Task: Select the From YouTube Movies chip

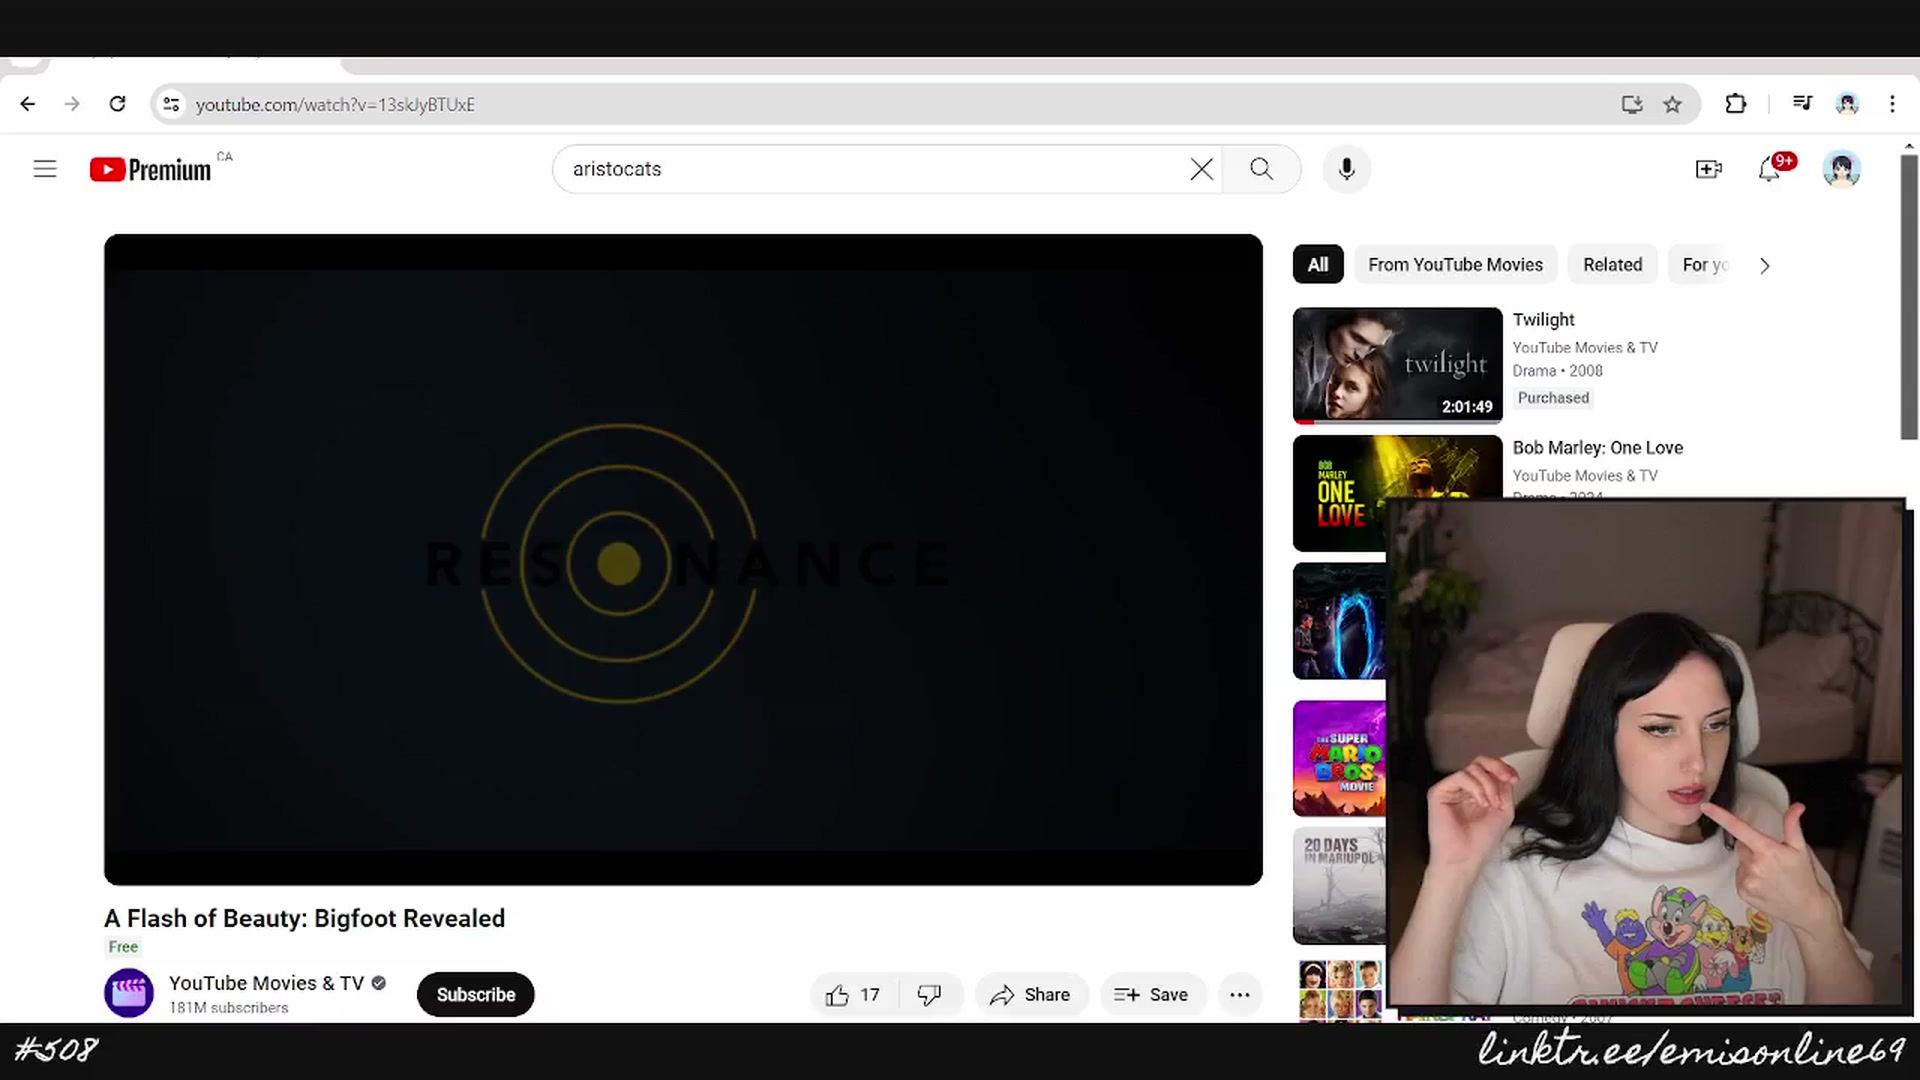Action: (1455, 265)
